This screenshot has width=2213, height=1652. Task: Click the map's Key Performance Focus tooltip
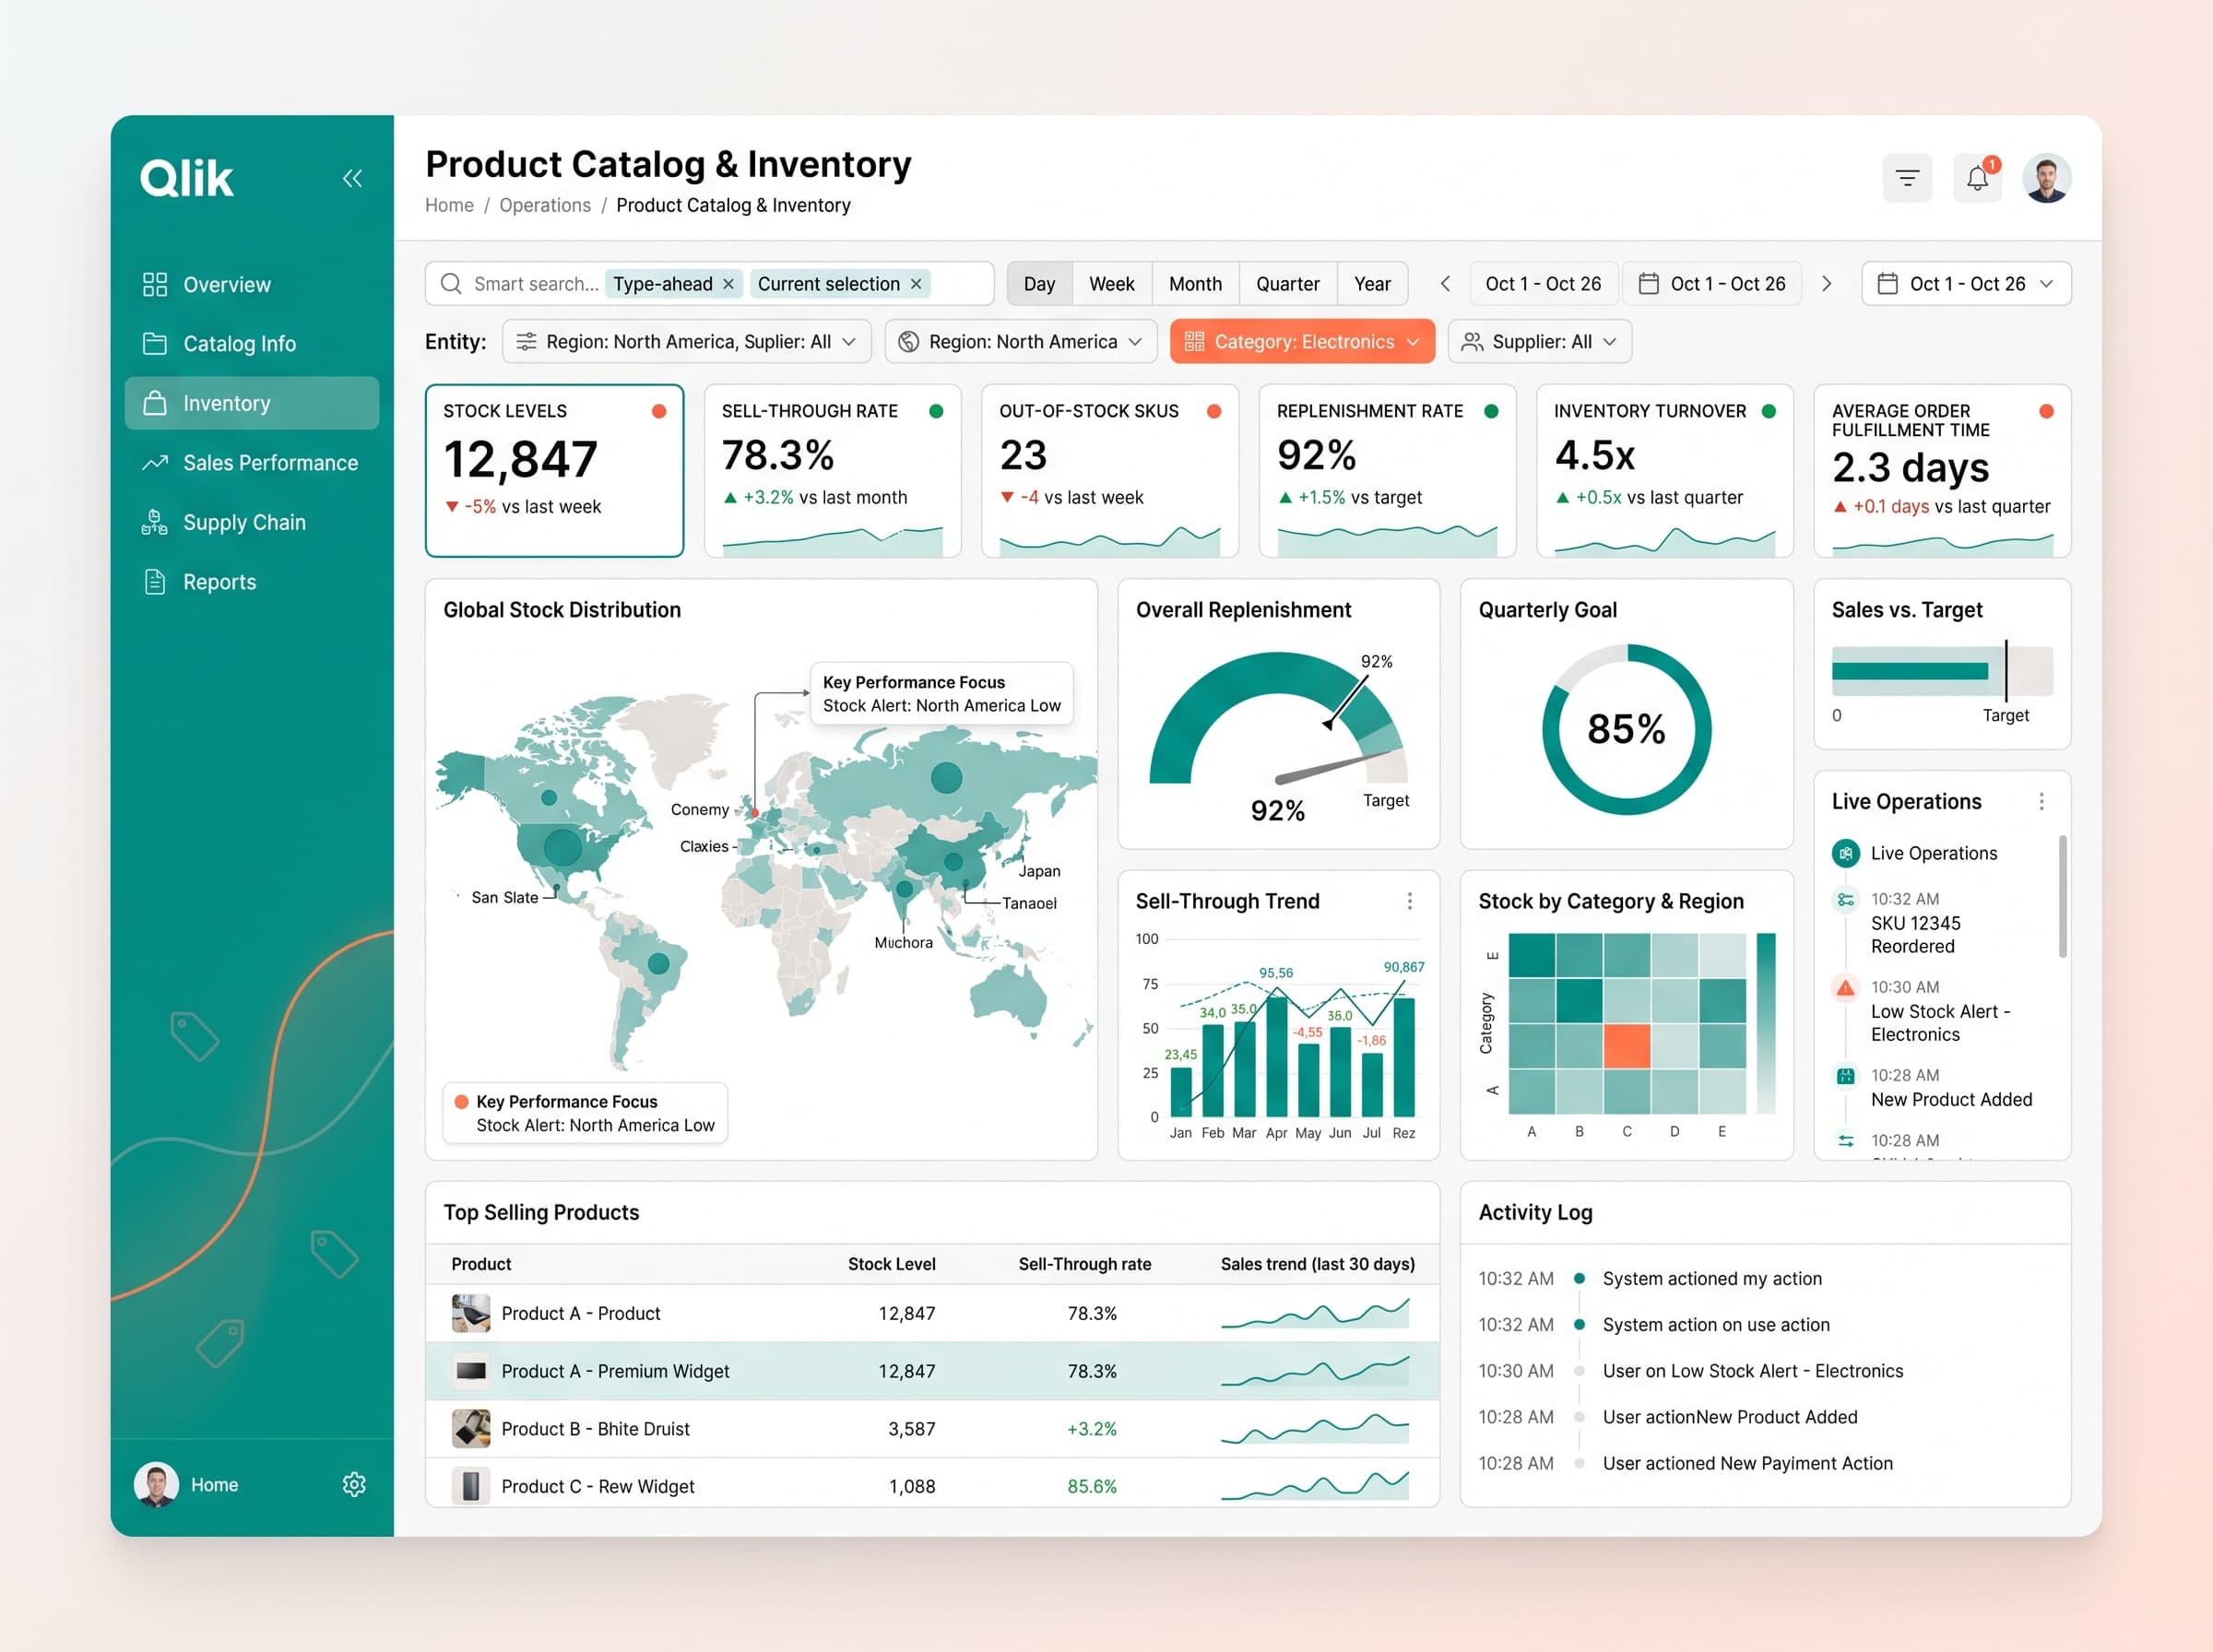(x=941, y=693)
